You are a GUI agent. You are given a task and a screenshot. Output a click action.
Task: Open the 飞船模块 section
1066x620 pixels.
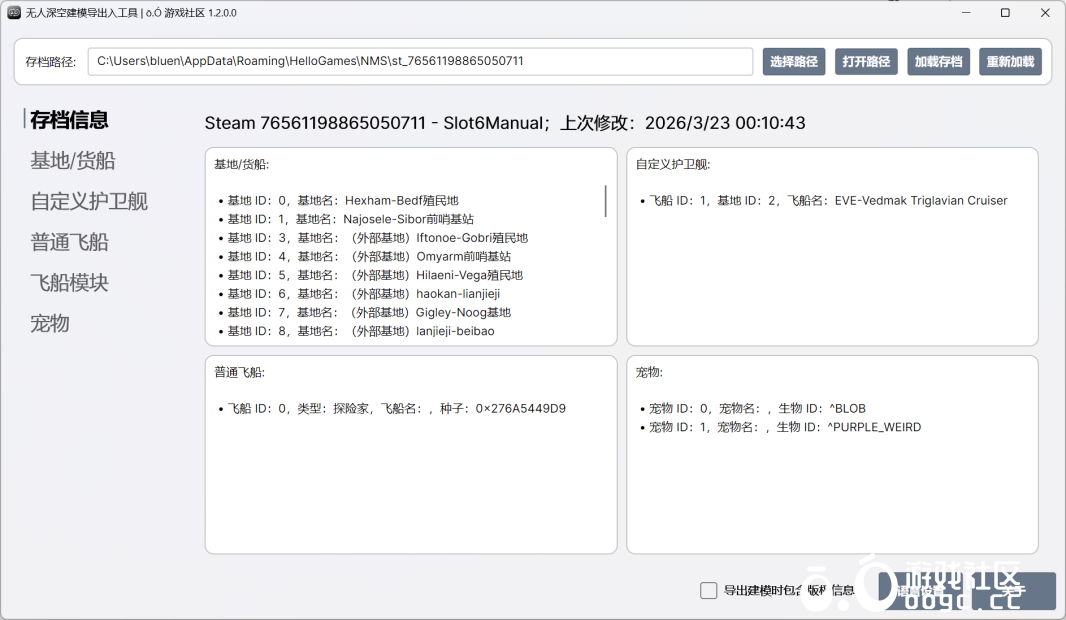(70, 284)
